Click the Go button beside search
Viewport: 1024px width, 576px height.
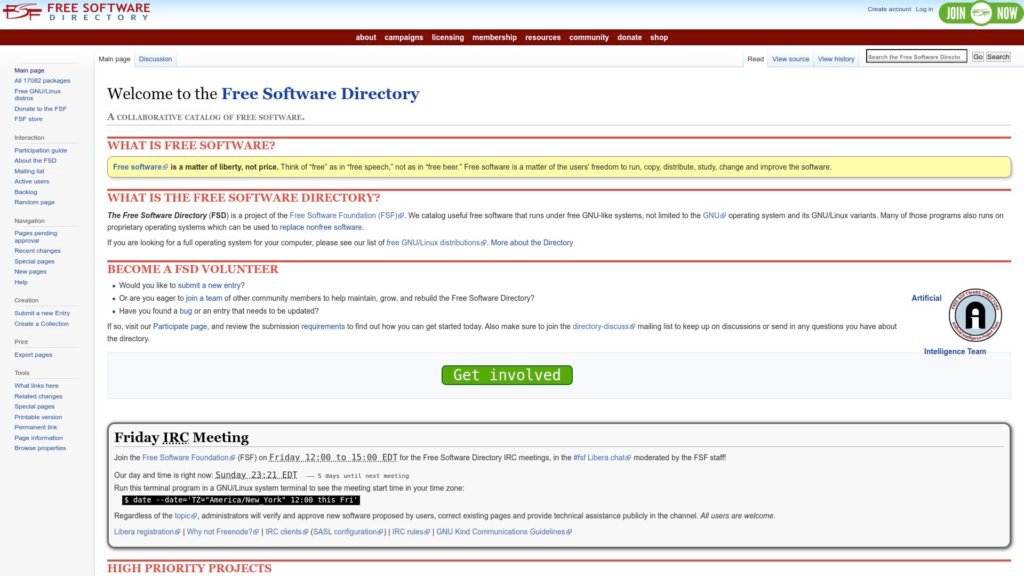(x=978, y=57)
